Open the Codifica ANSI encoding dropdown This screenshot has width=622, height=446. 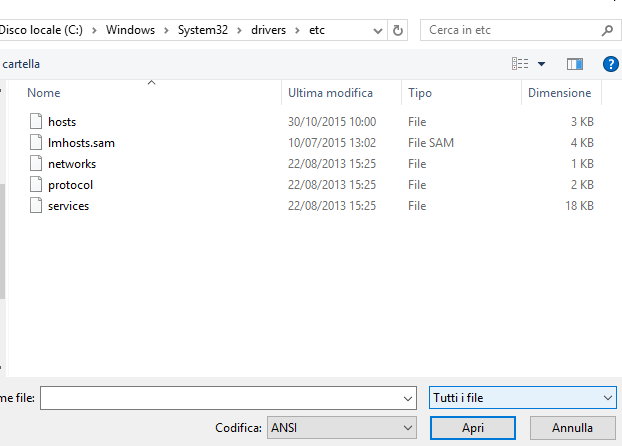(x=342, y=428)
